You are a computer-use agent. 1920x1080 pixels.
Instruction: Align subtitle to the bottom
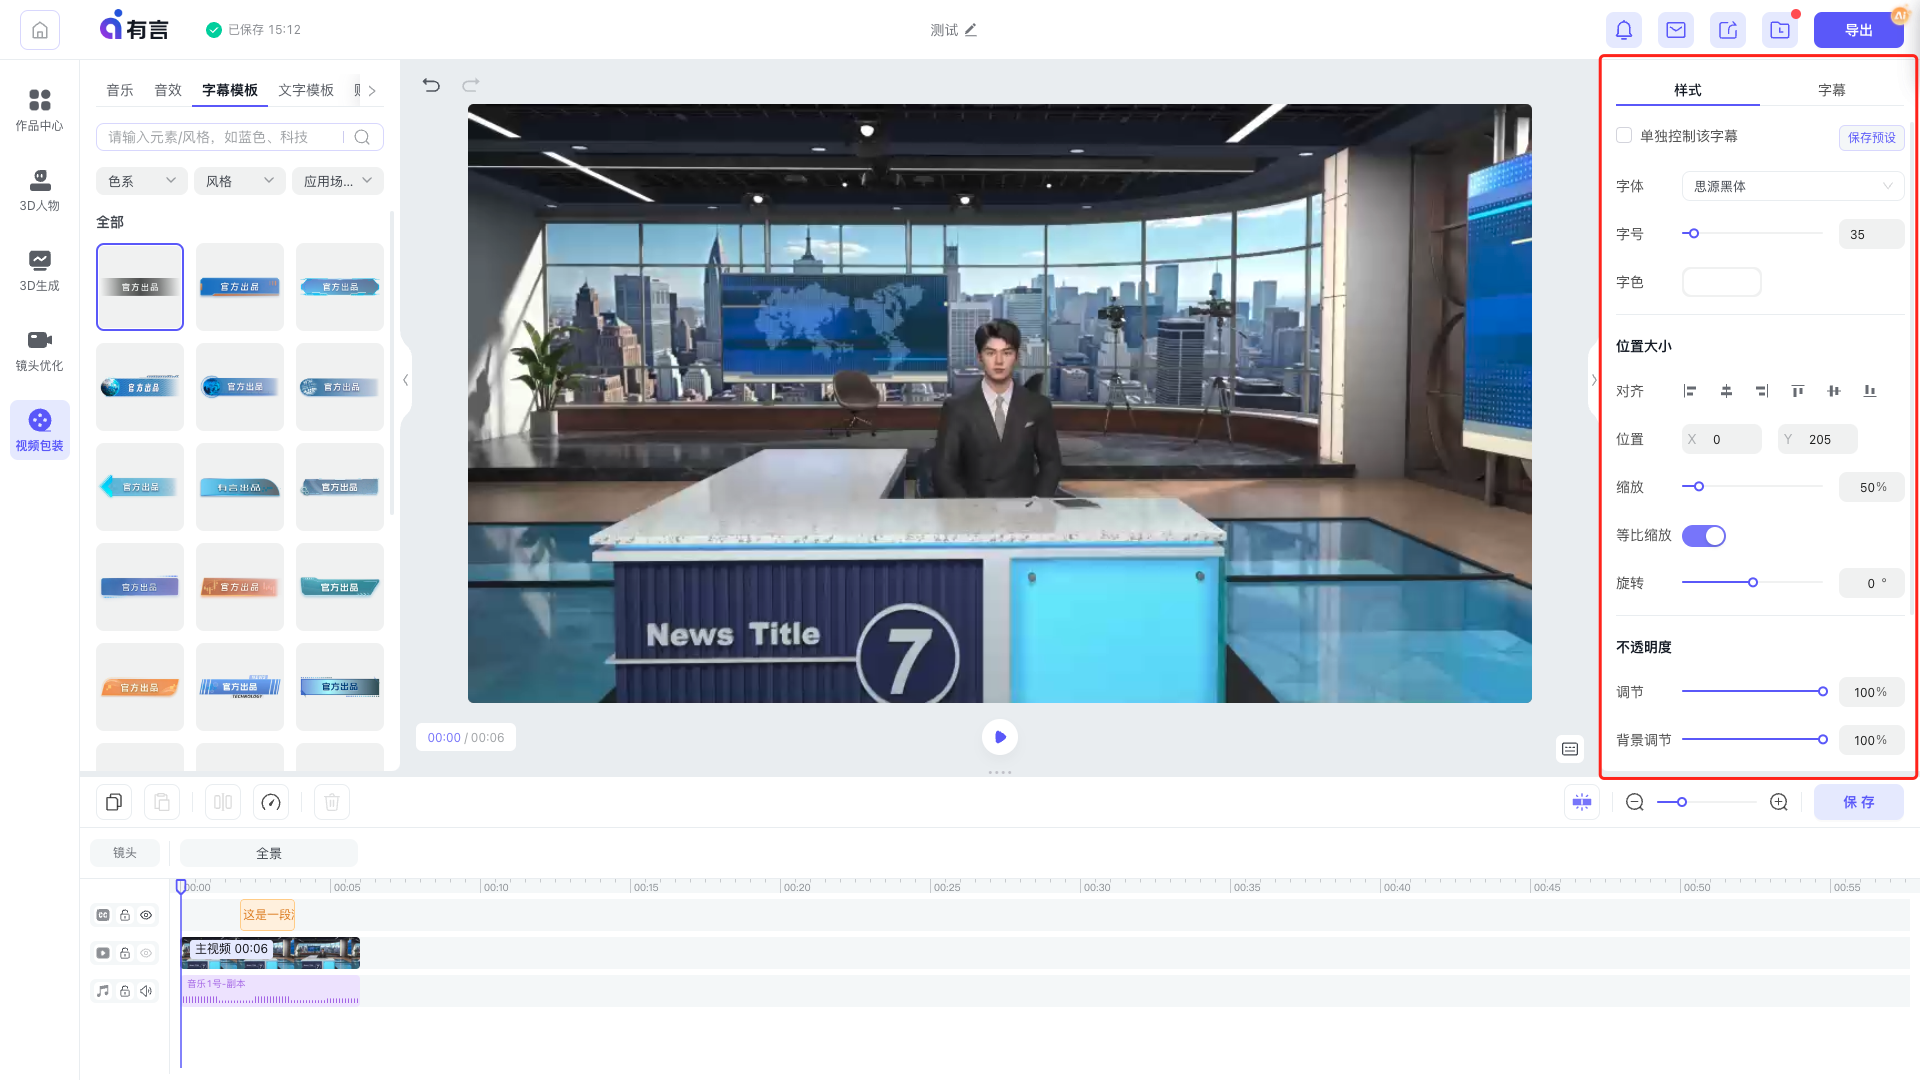click(1870, 391)
